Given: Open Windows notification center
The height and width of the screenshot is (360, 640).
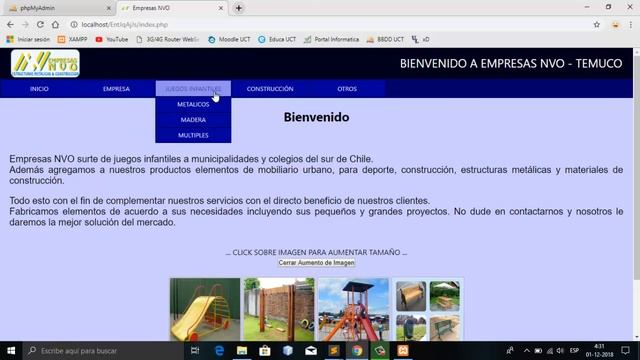Looking at the screenshot, I should coord(625,351).
